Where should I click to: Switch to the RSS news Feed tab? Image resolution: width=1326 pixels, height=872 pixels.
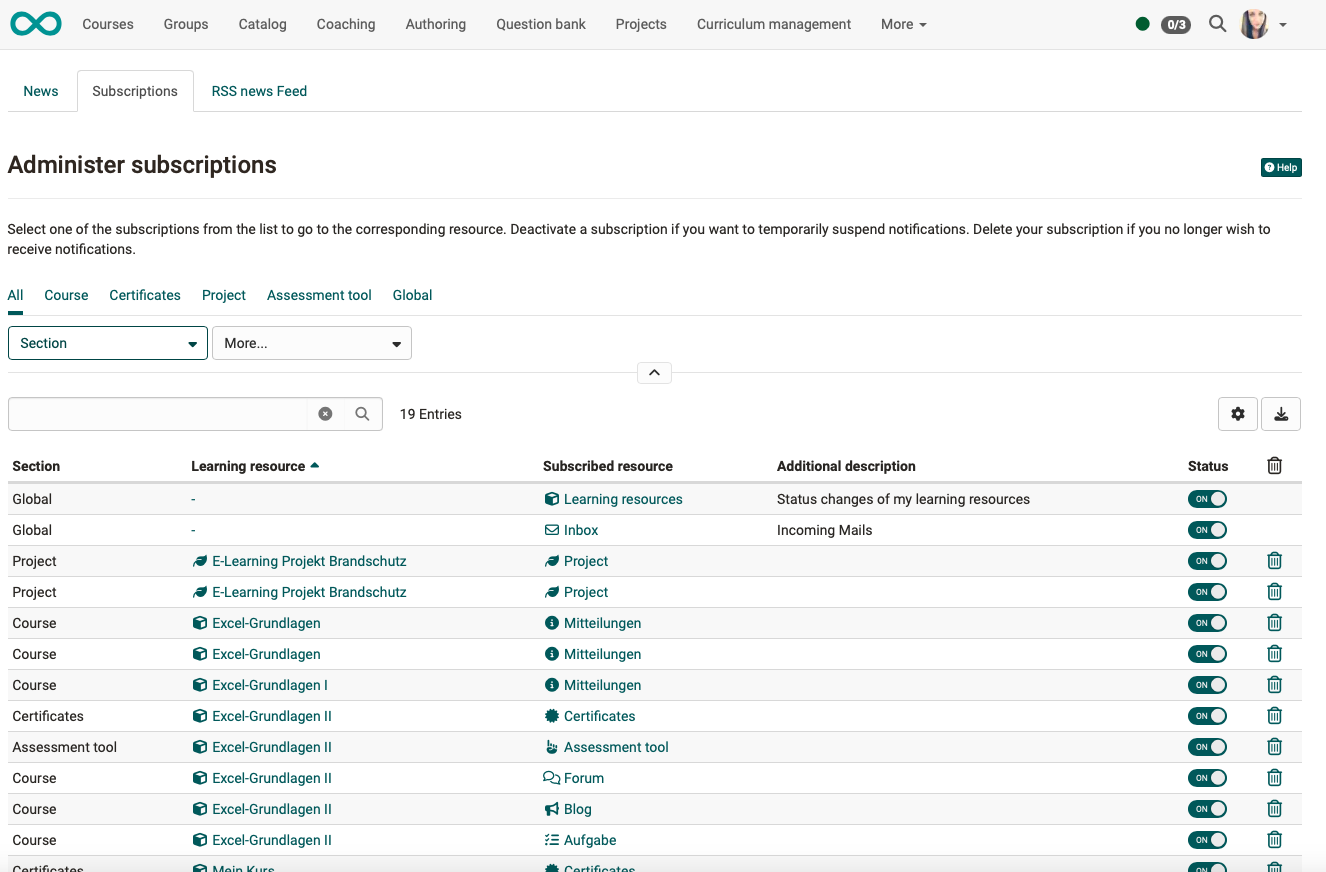pos(258,91)
